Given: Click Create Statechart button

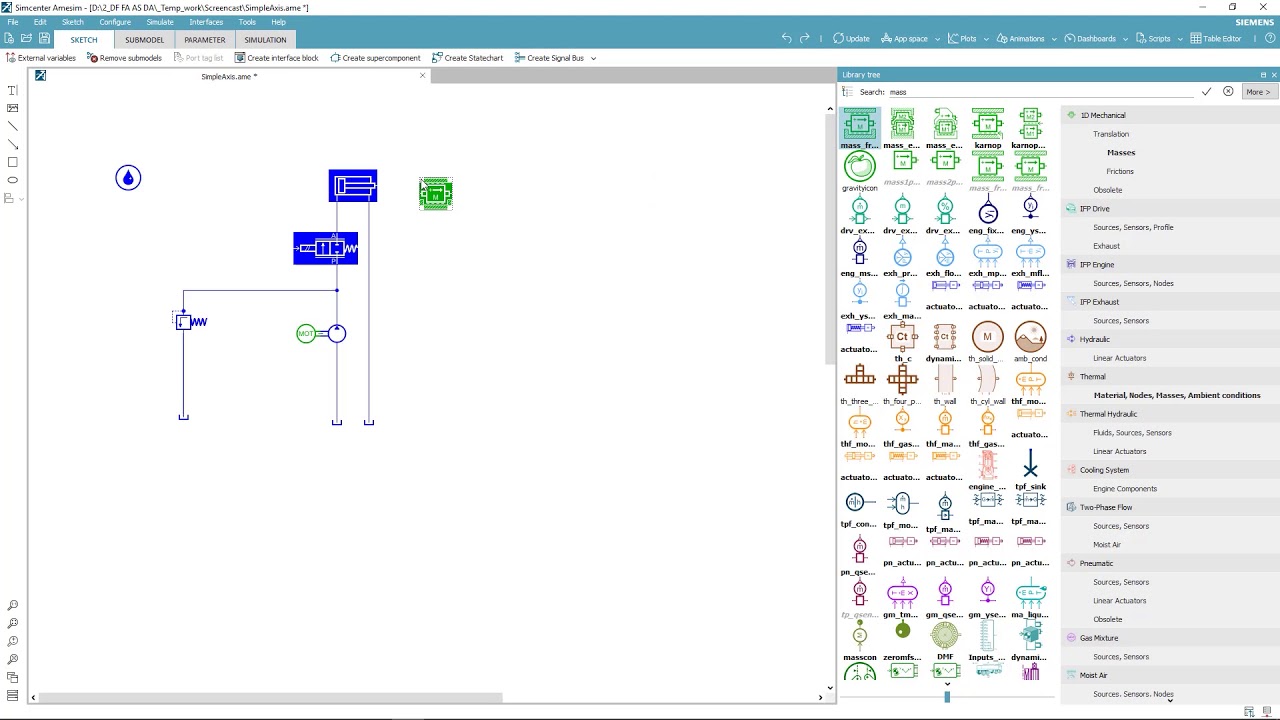Looking at the screenshot, I should click(x=467, y=58).
